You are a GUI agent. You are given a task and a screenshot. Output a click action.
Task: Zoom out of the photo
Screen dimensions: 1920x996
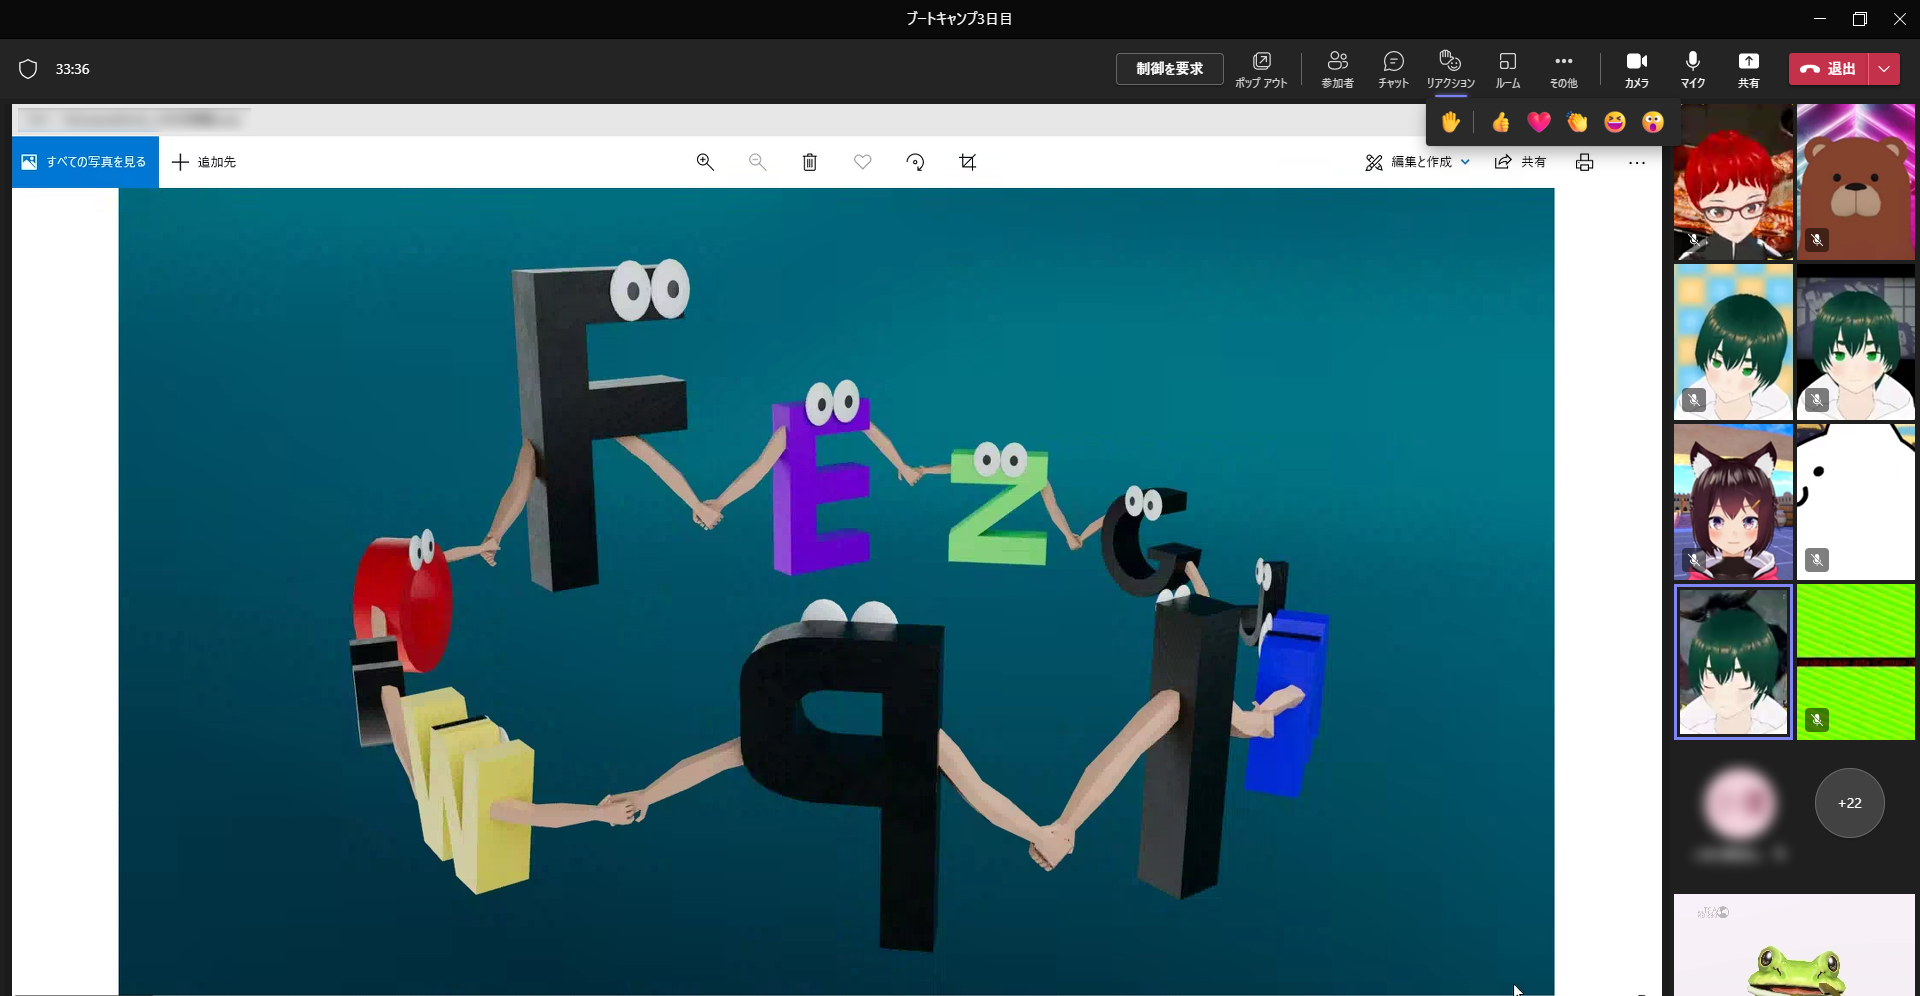coord(758,162)
